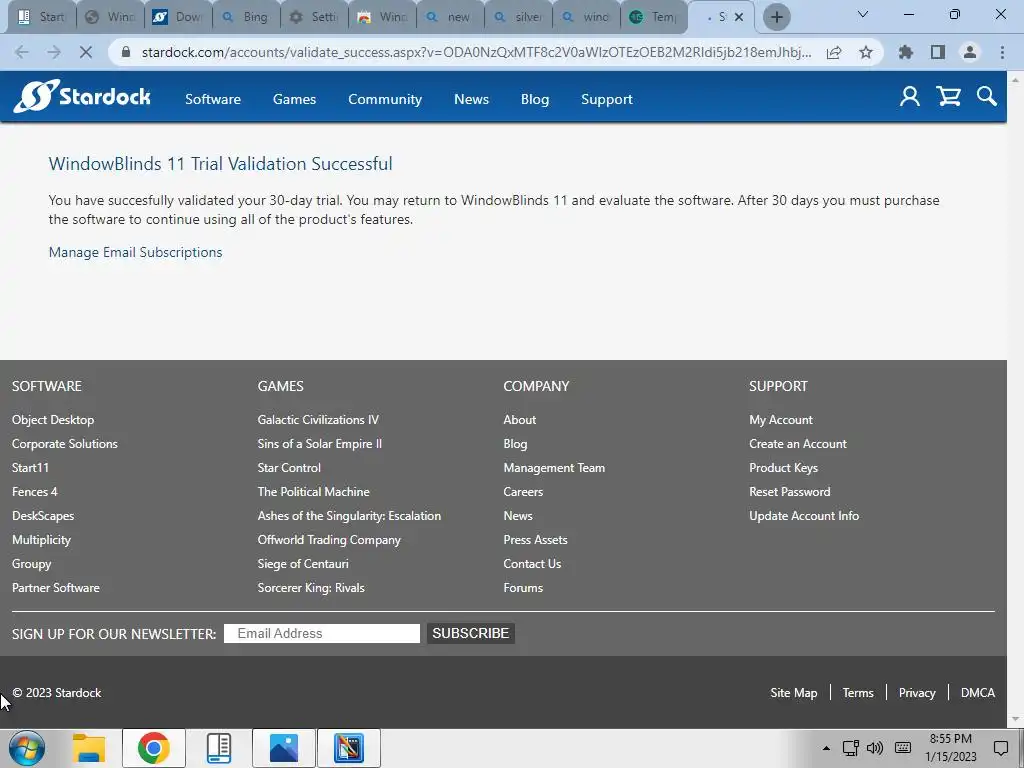Open File Explorer from taskbar
1024x768 pixels.
[89, 748]
